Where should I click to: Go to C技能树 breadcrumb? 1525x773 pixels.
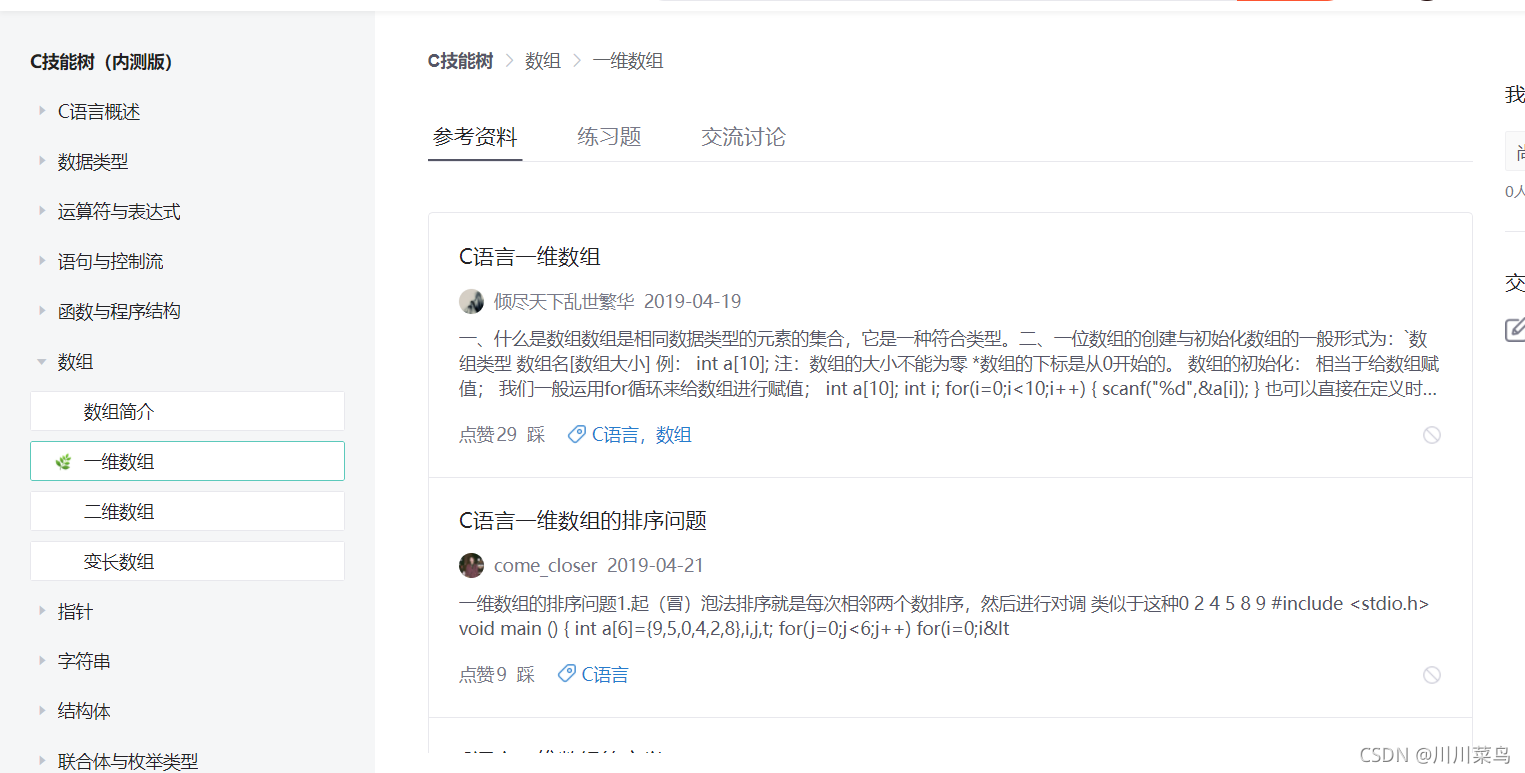pos(461,61)
